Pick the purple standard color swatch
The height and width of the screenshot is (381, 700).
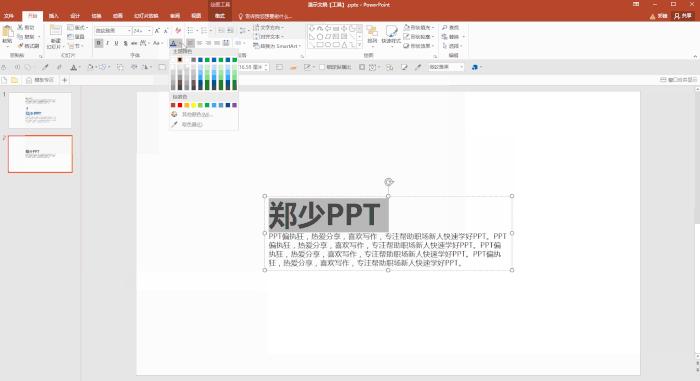(x=235, y=105)
